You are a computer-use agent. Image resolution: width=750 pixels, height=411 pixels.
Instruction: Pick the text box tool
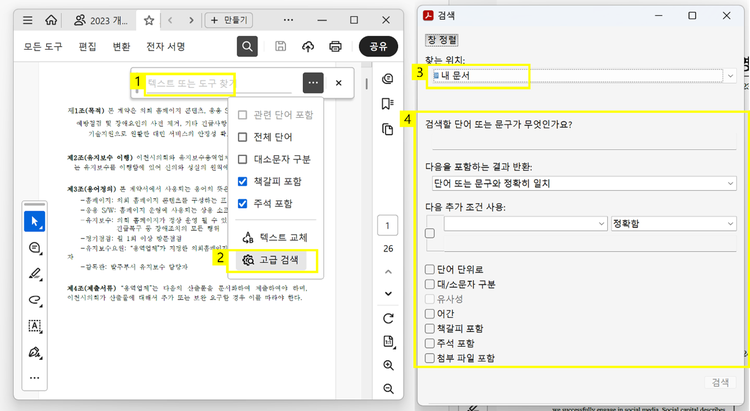34,326
